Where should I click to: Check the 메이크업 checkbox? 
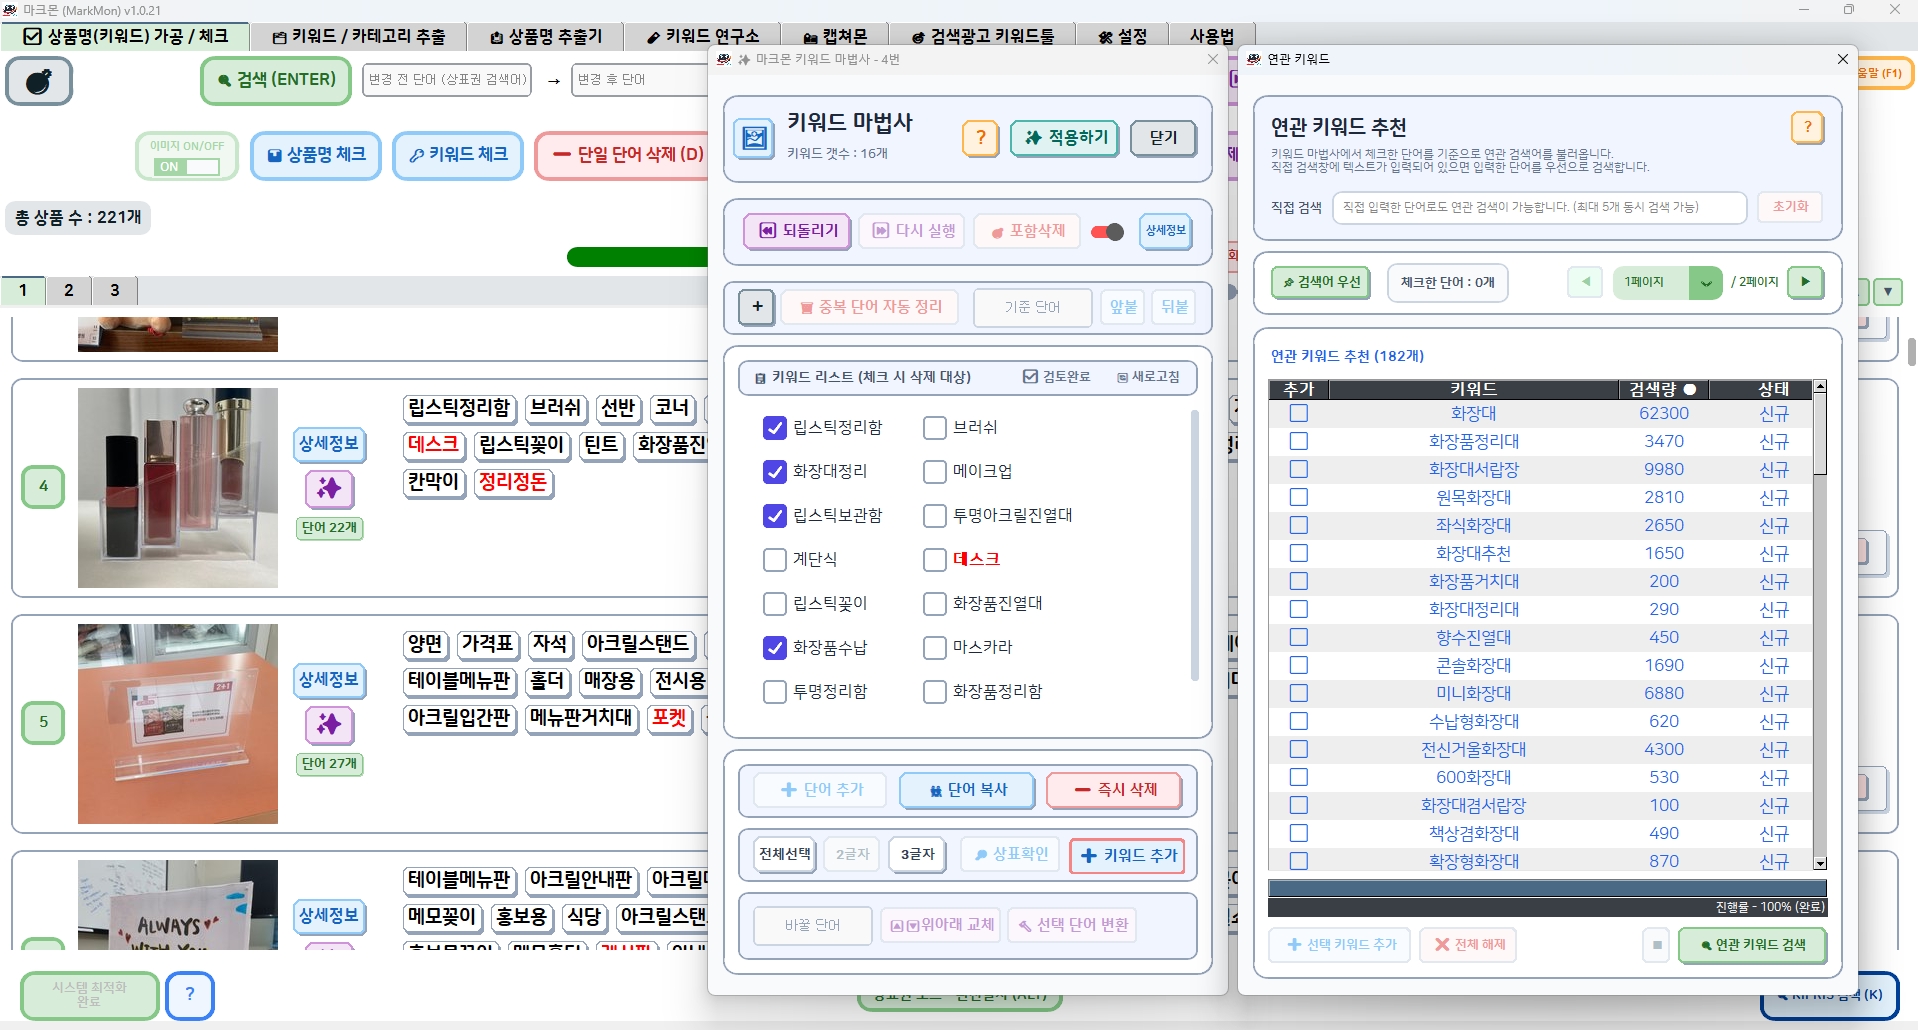click(x=934, y=472)
